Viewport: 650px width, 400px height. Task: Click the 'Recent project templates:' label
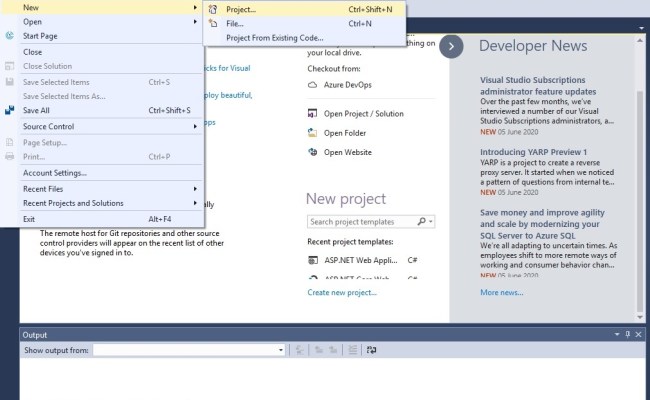[350, 242]
